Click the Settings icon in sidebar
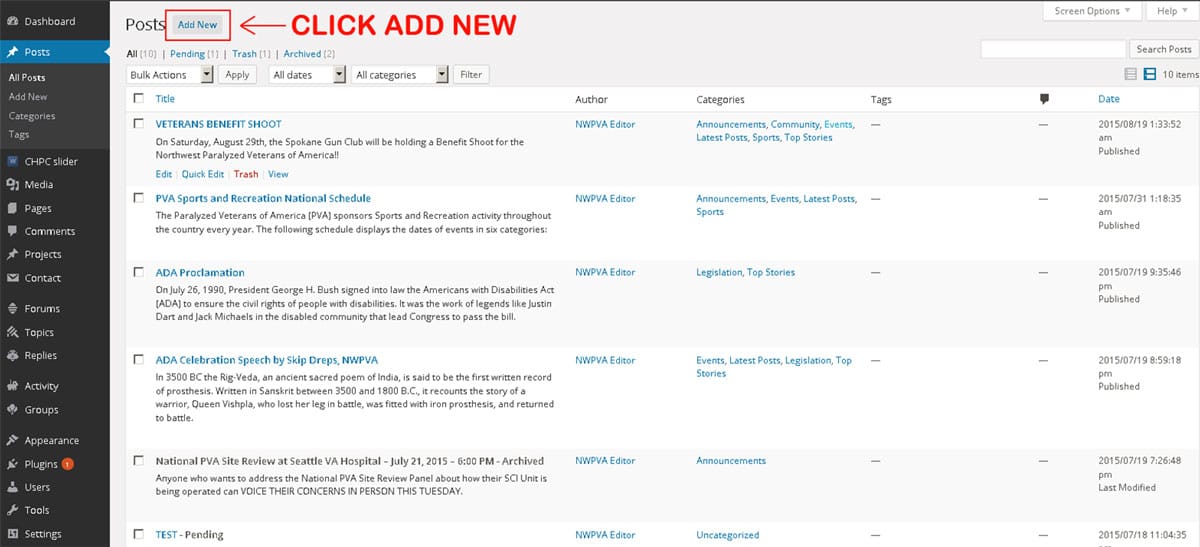The image size is (1200, 547). click(x=12, y=534)
